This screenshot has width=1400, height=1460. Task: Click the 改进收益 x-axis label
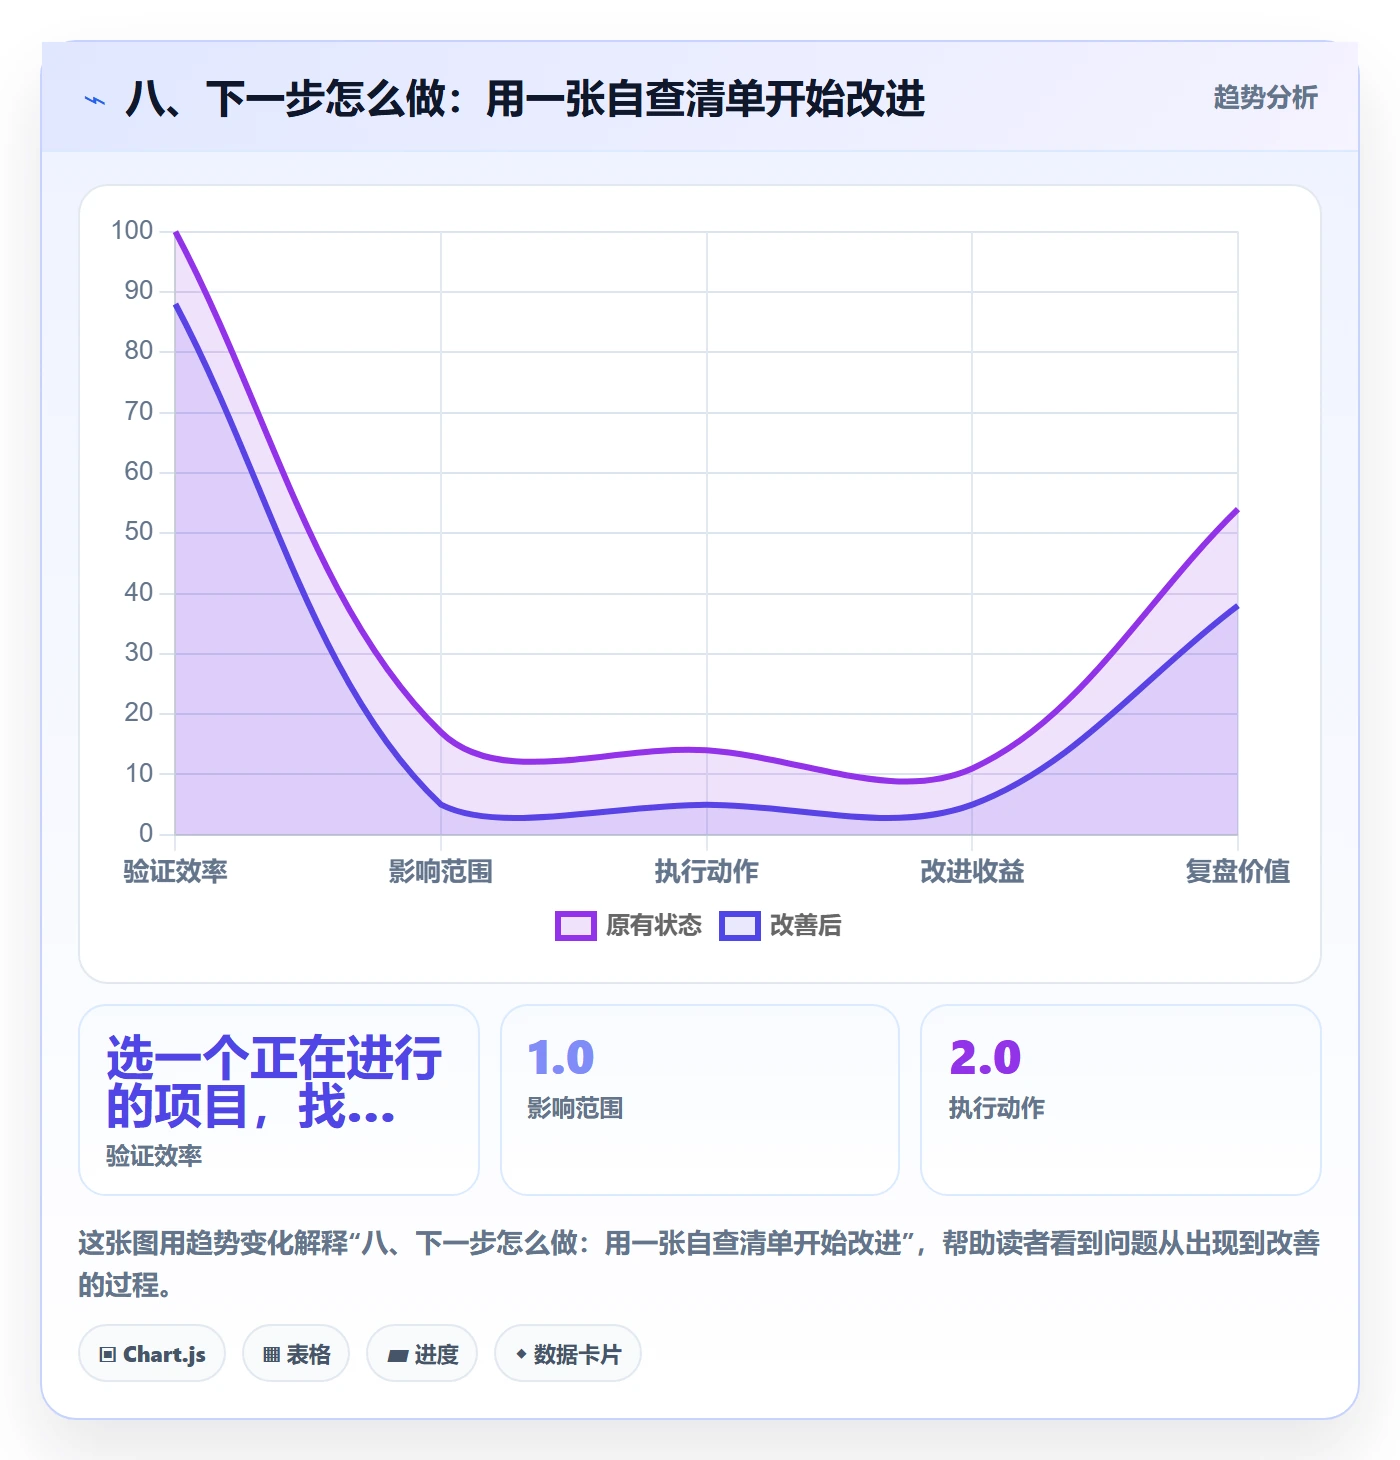(972, 871)
